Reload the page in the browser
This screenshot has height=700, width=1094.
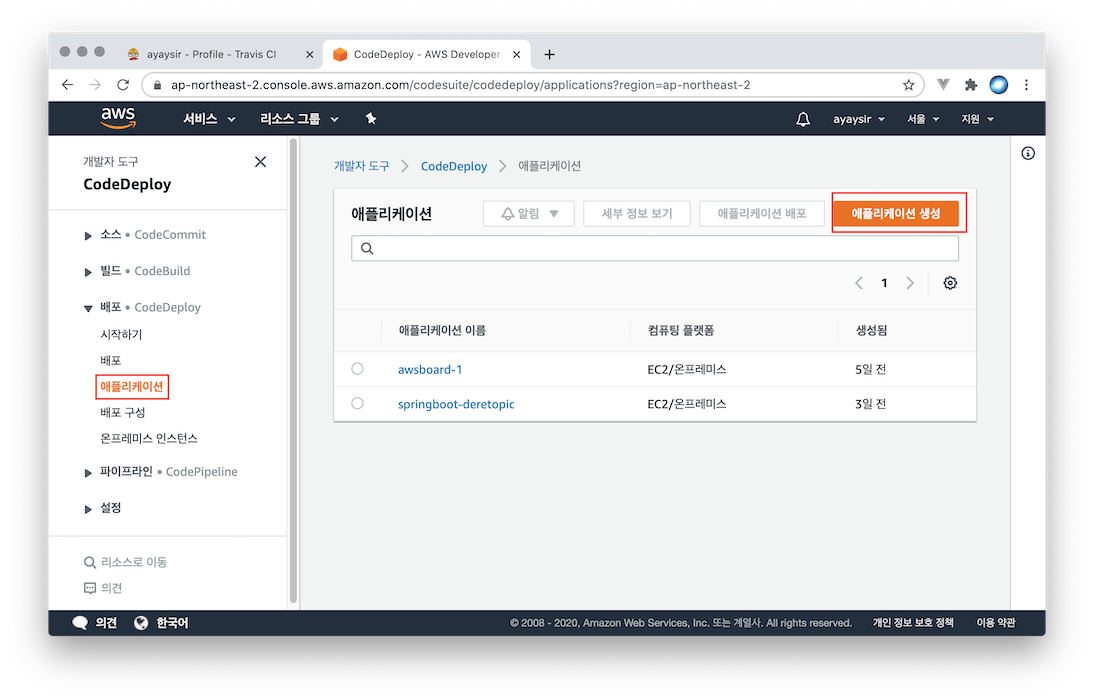pos(123,85)
